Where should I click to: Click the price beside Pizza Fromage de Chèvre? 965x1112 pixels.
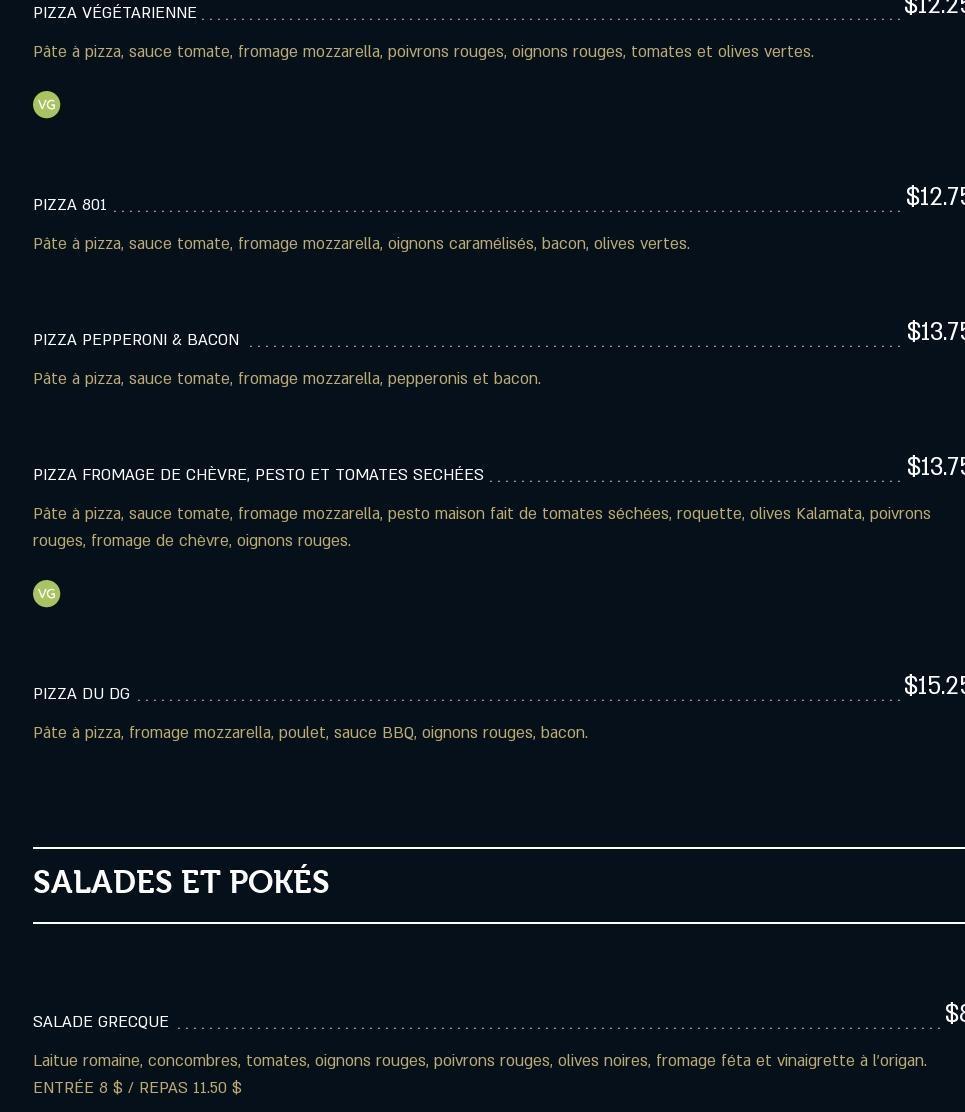click(x=935, y=467)
